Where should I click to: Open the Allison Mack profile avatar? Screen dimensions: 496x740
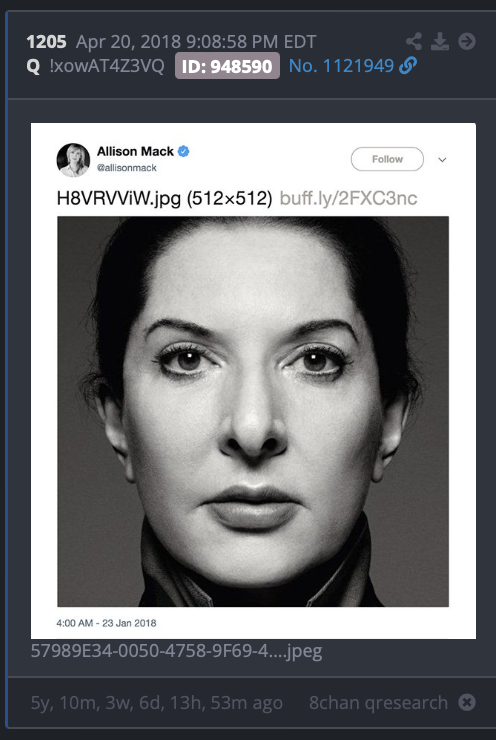pos(73,160)
